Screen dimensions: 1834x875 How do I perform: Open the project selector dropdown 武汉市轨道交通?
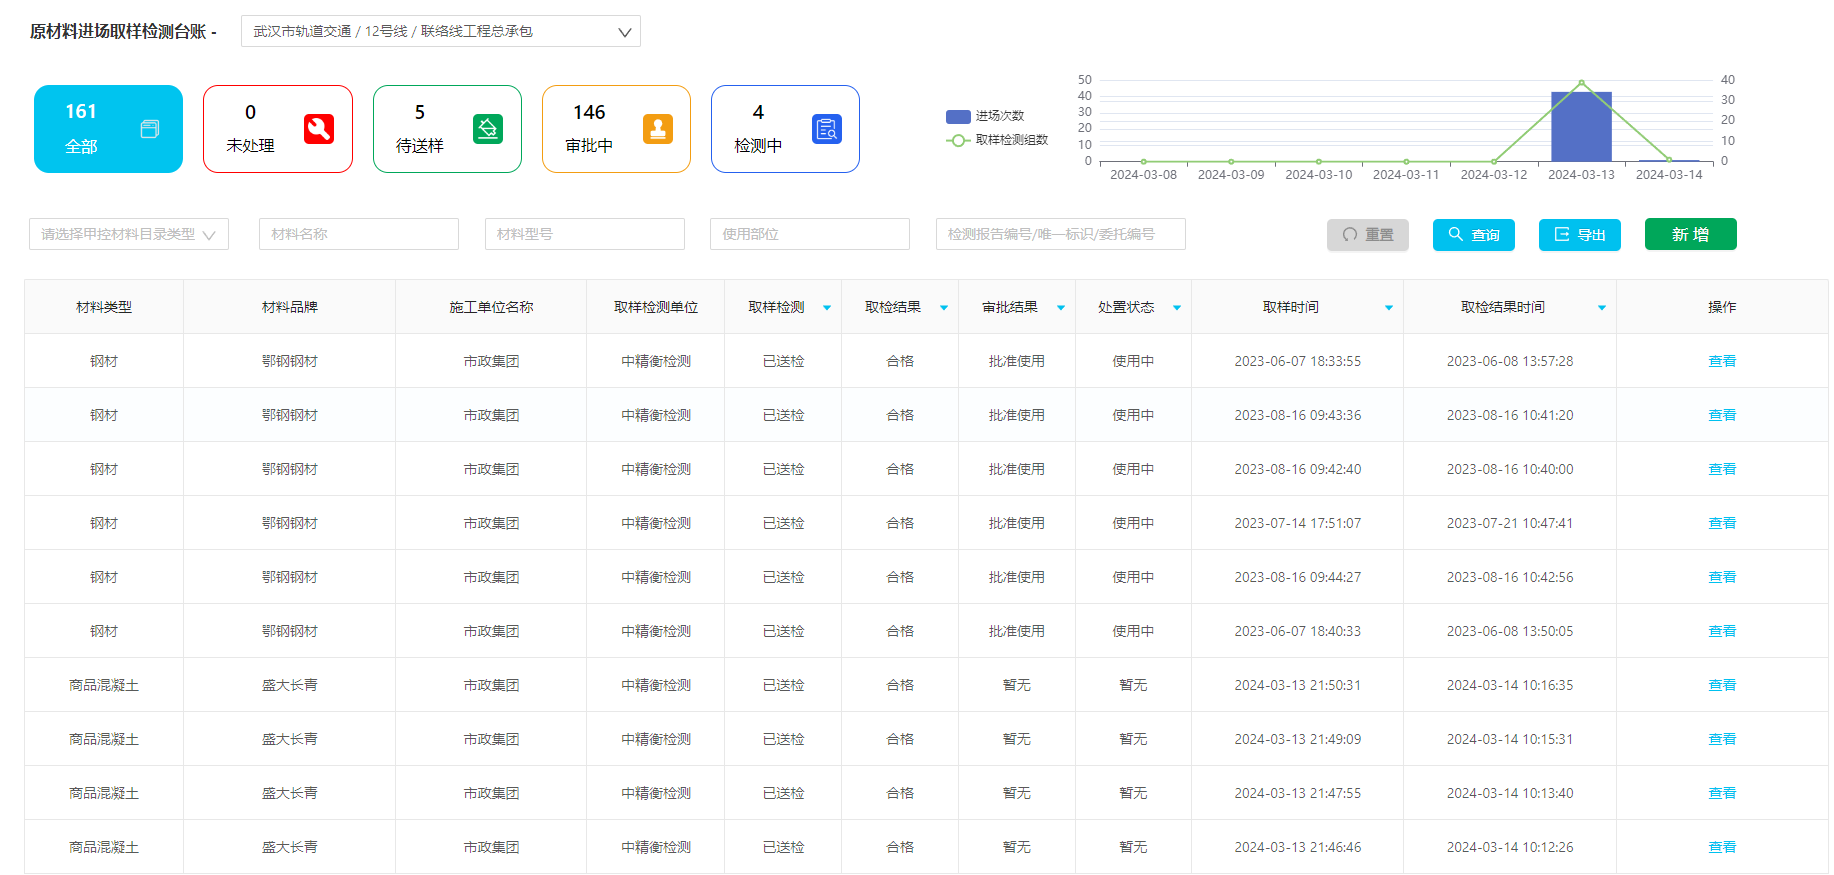[440, 32]
